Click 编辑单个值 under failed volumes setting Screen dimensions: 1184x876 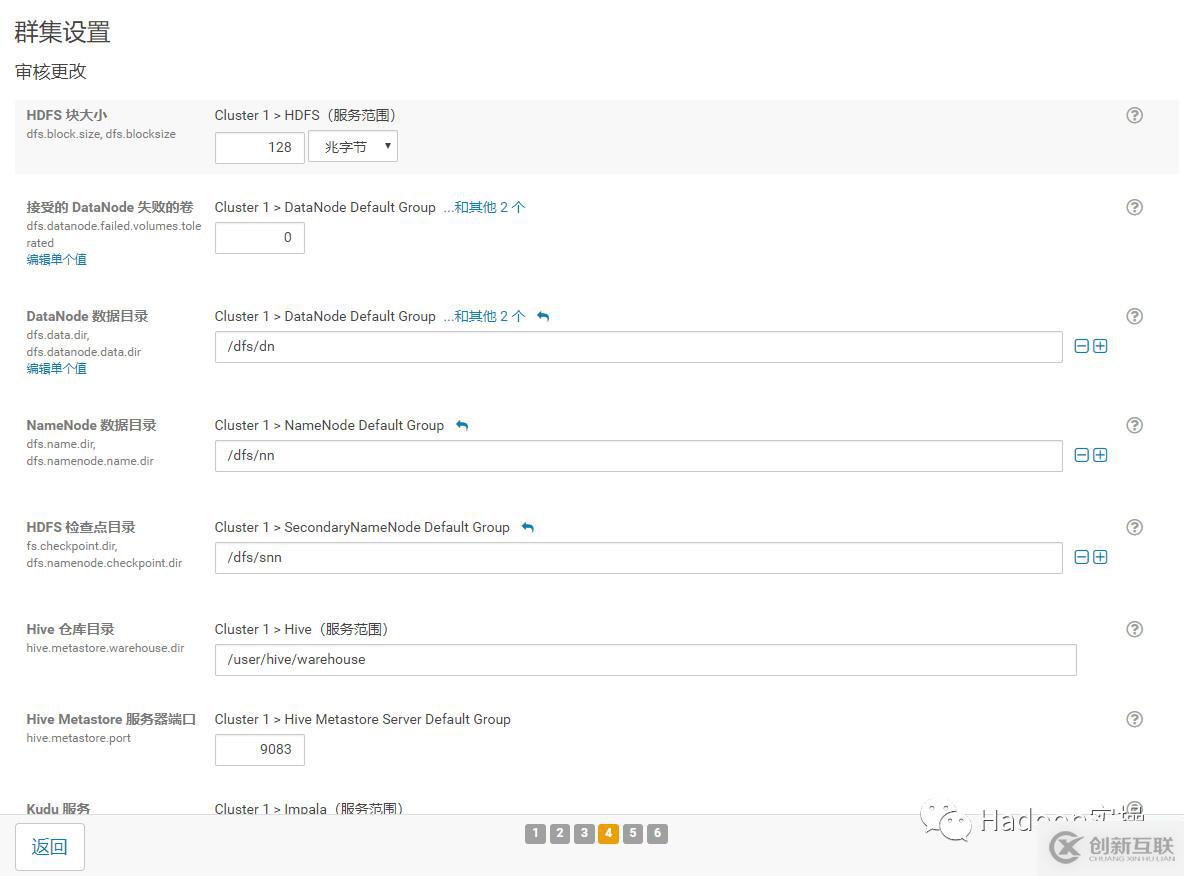[57, 260]
